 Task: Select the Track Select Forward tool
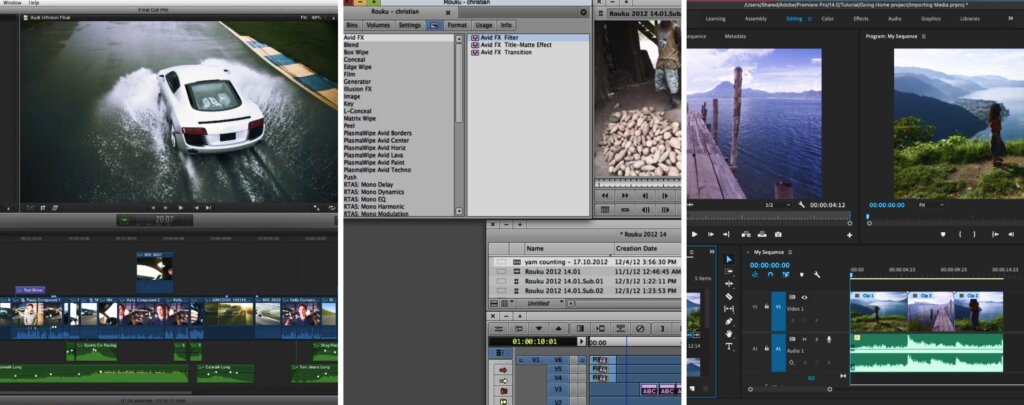(x=729, y=272)
